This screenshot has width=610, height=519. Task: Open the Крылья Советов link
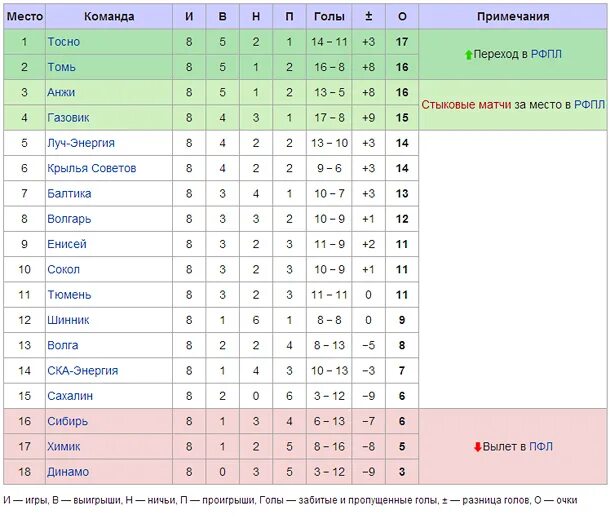(91, 168)
